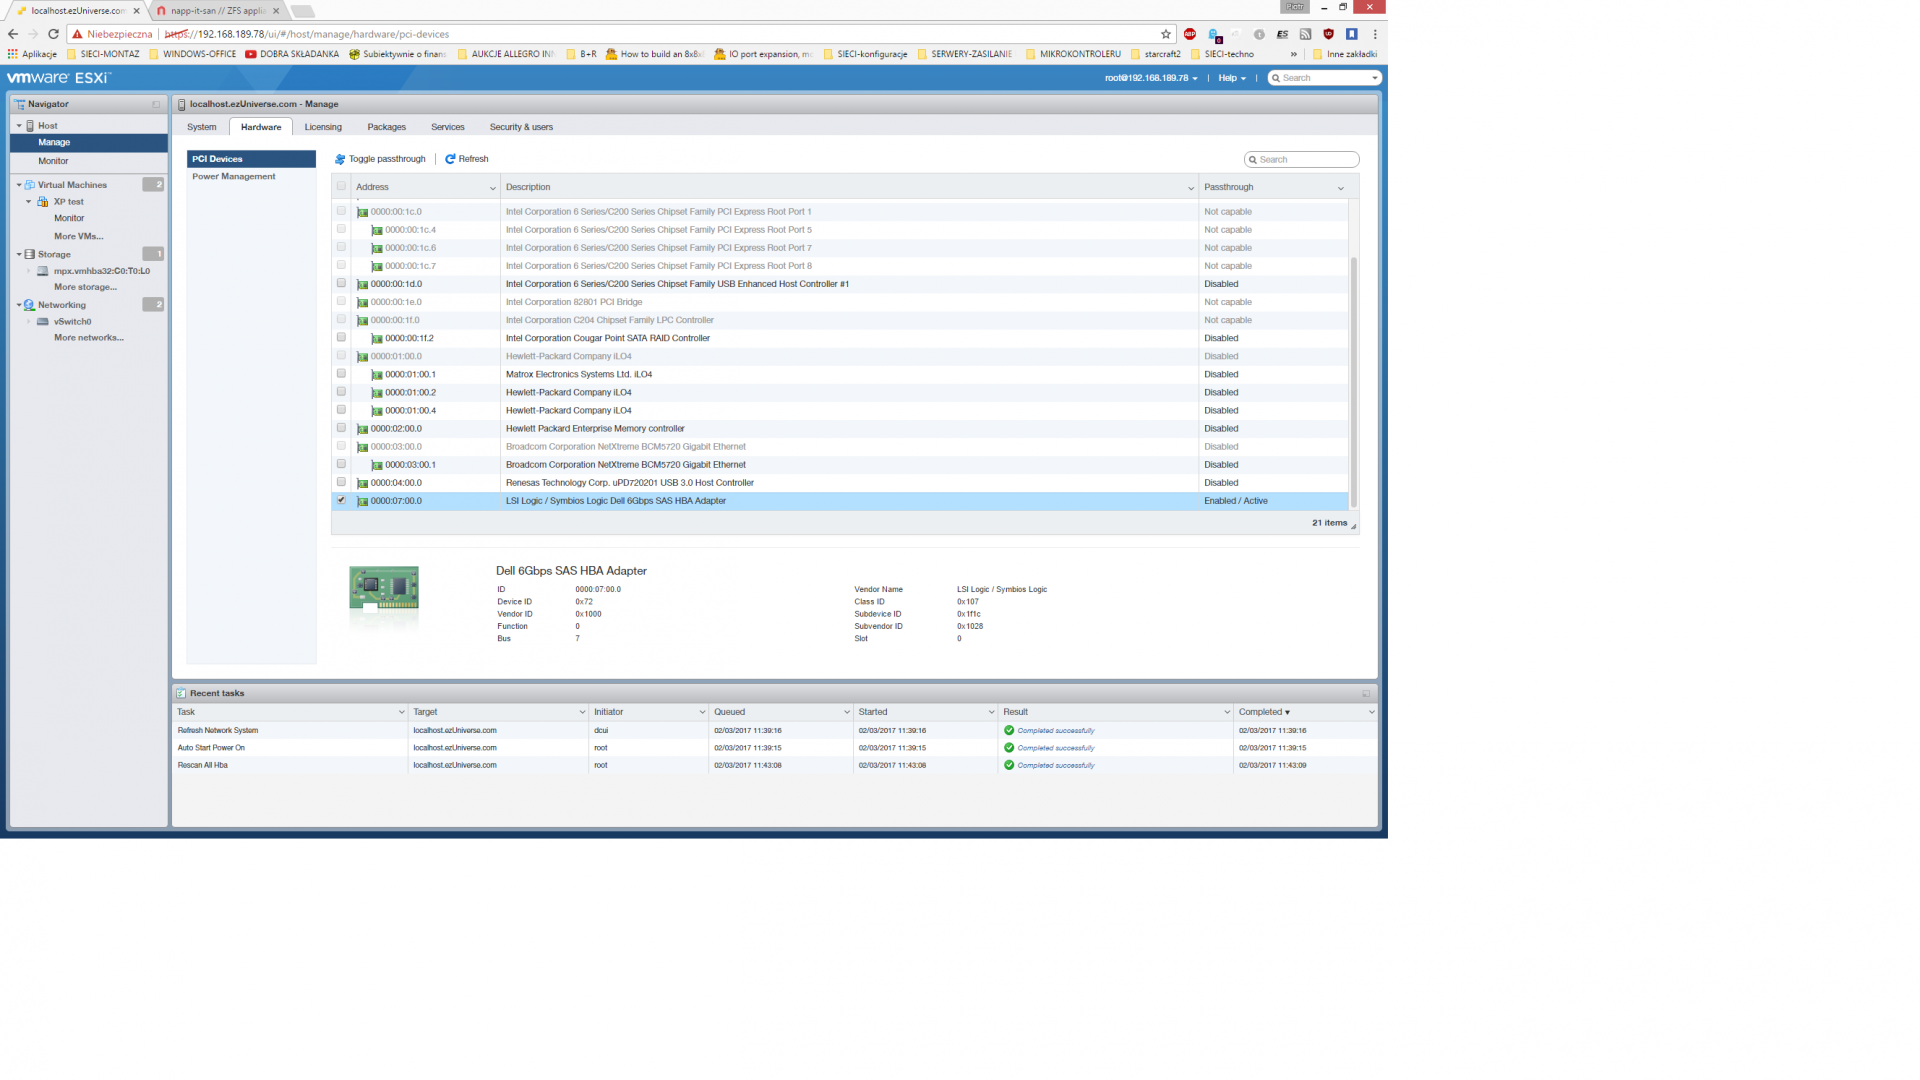Click the RSS feed extension icon
1920x1080 pixels.
tap(1305, 34)
